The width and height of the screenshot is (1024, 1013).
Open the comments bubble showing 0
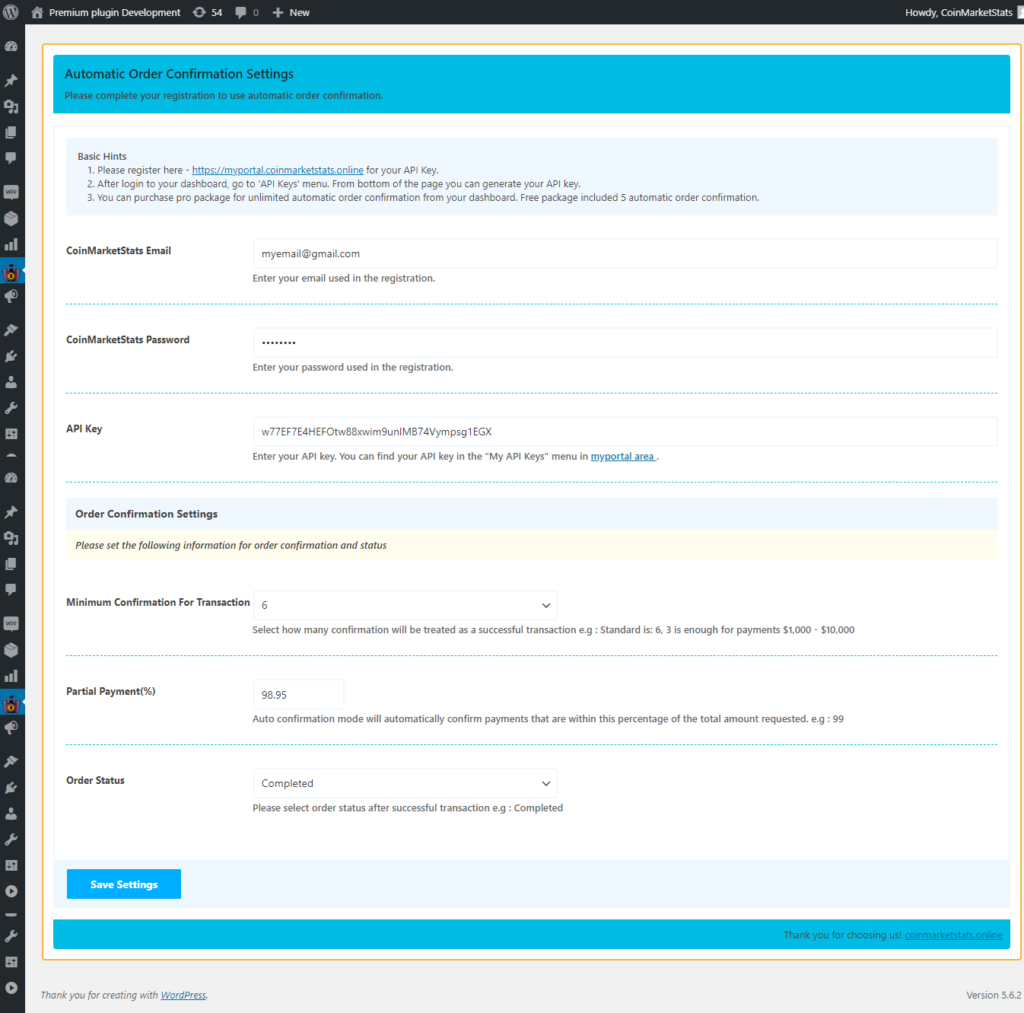click(247, 12)
